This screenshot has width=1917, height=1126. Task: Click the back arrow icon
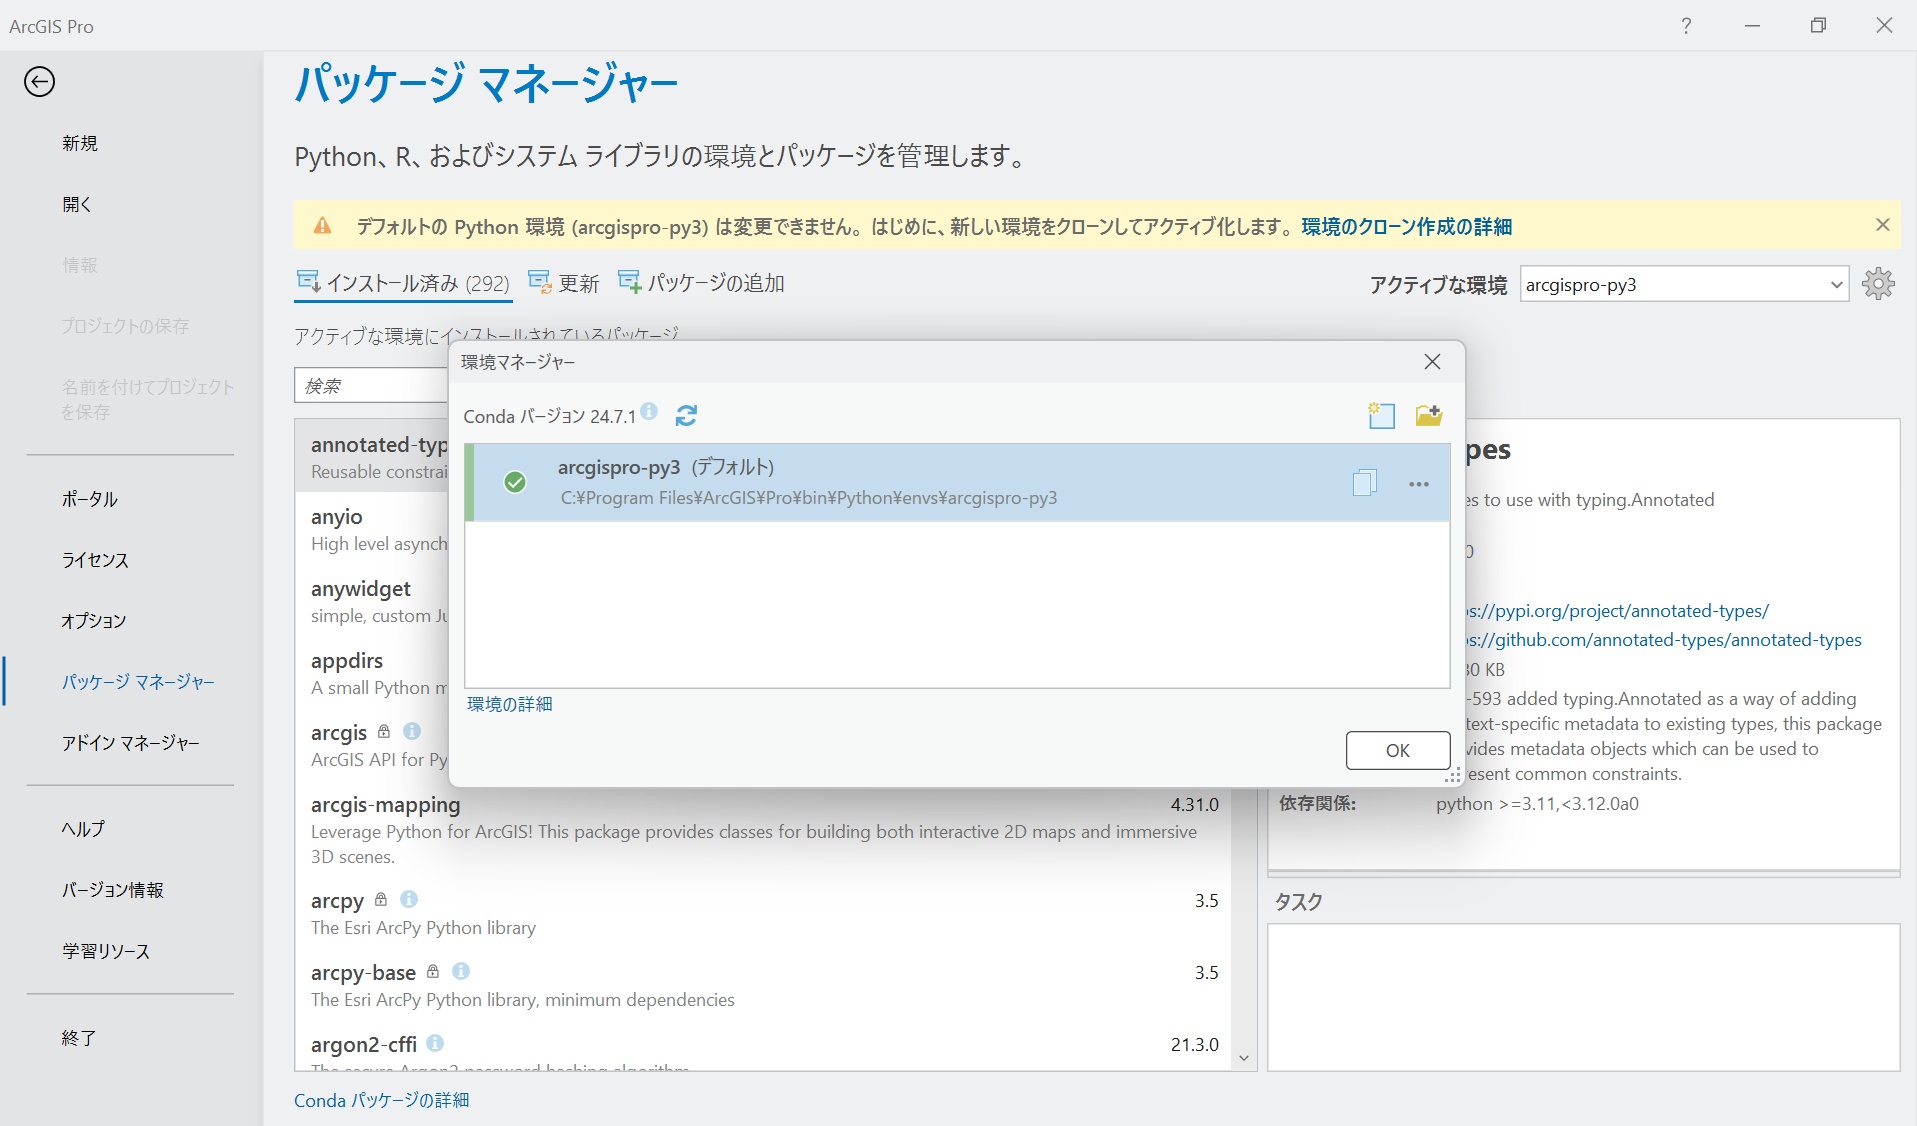tap(40, 82)
